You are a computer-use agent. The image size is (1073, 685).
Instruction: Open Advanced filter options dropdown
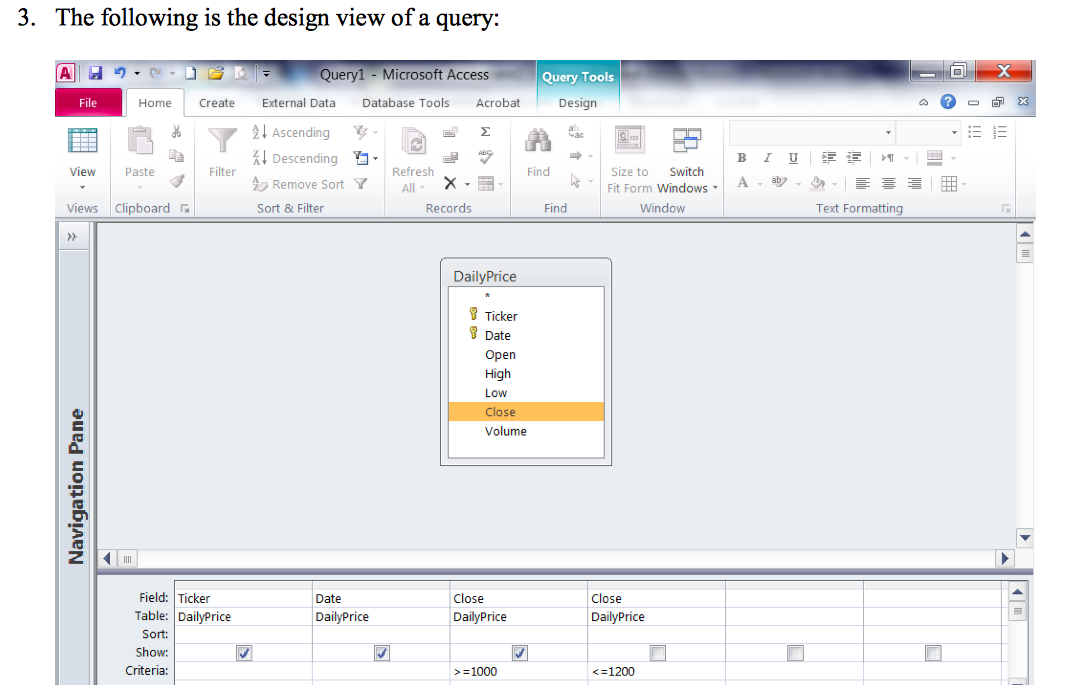tap(365, 158)
